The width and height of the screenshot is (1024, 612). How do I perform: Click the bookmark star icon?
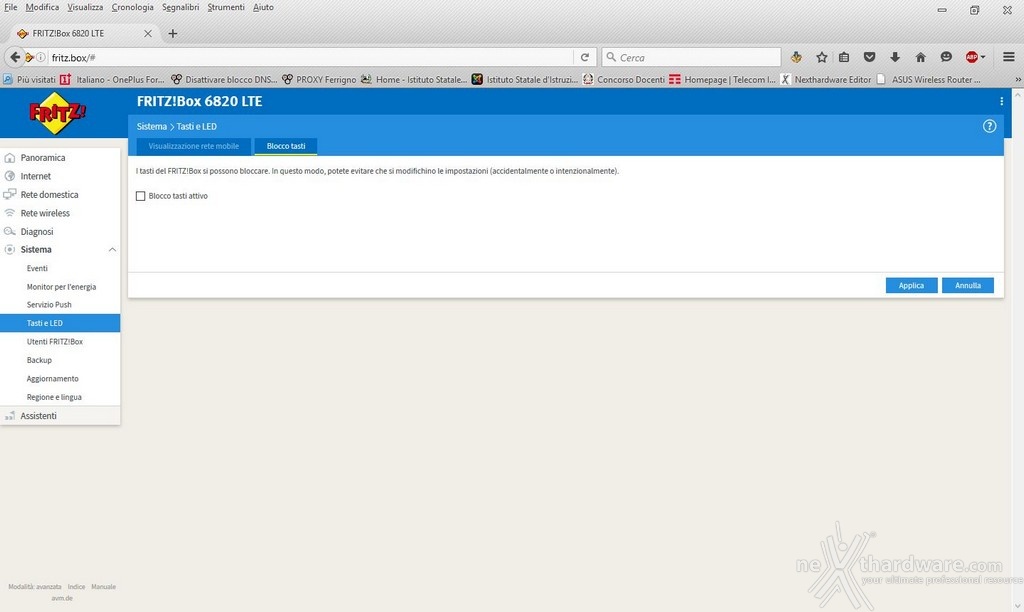[822, 57]
